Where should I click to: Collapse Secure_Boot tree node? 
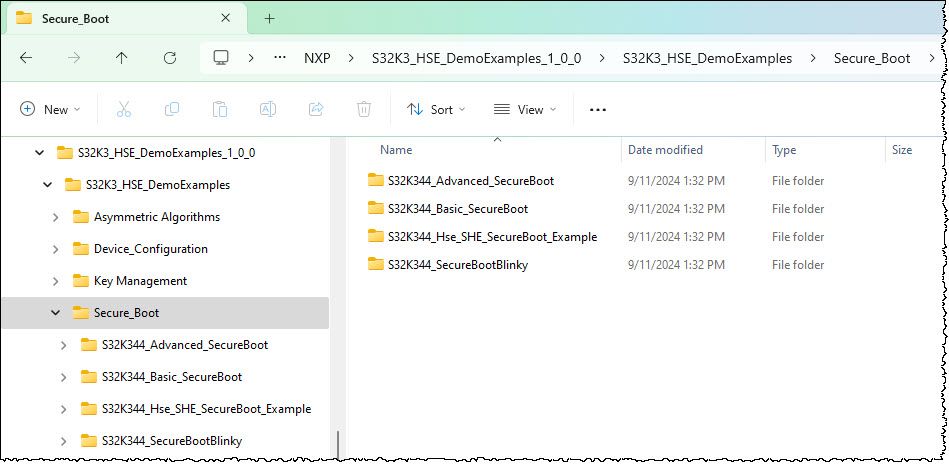click(55, 313)
